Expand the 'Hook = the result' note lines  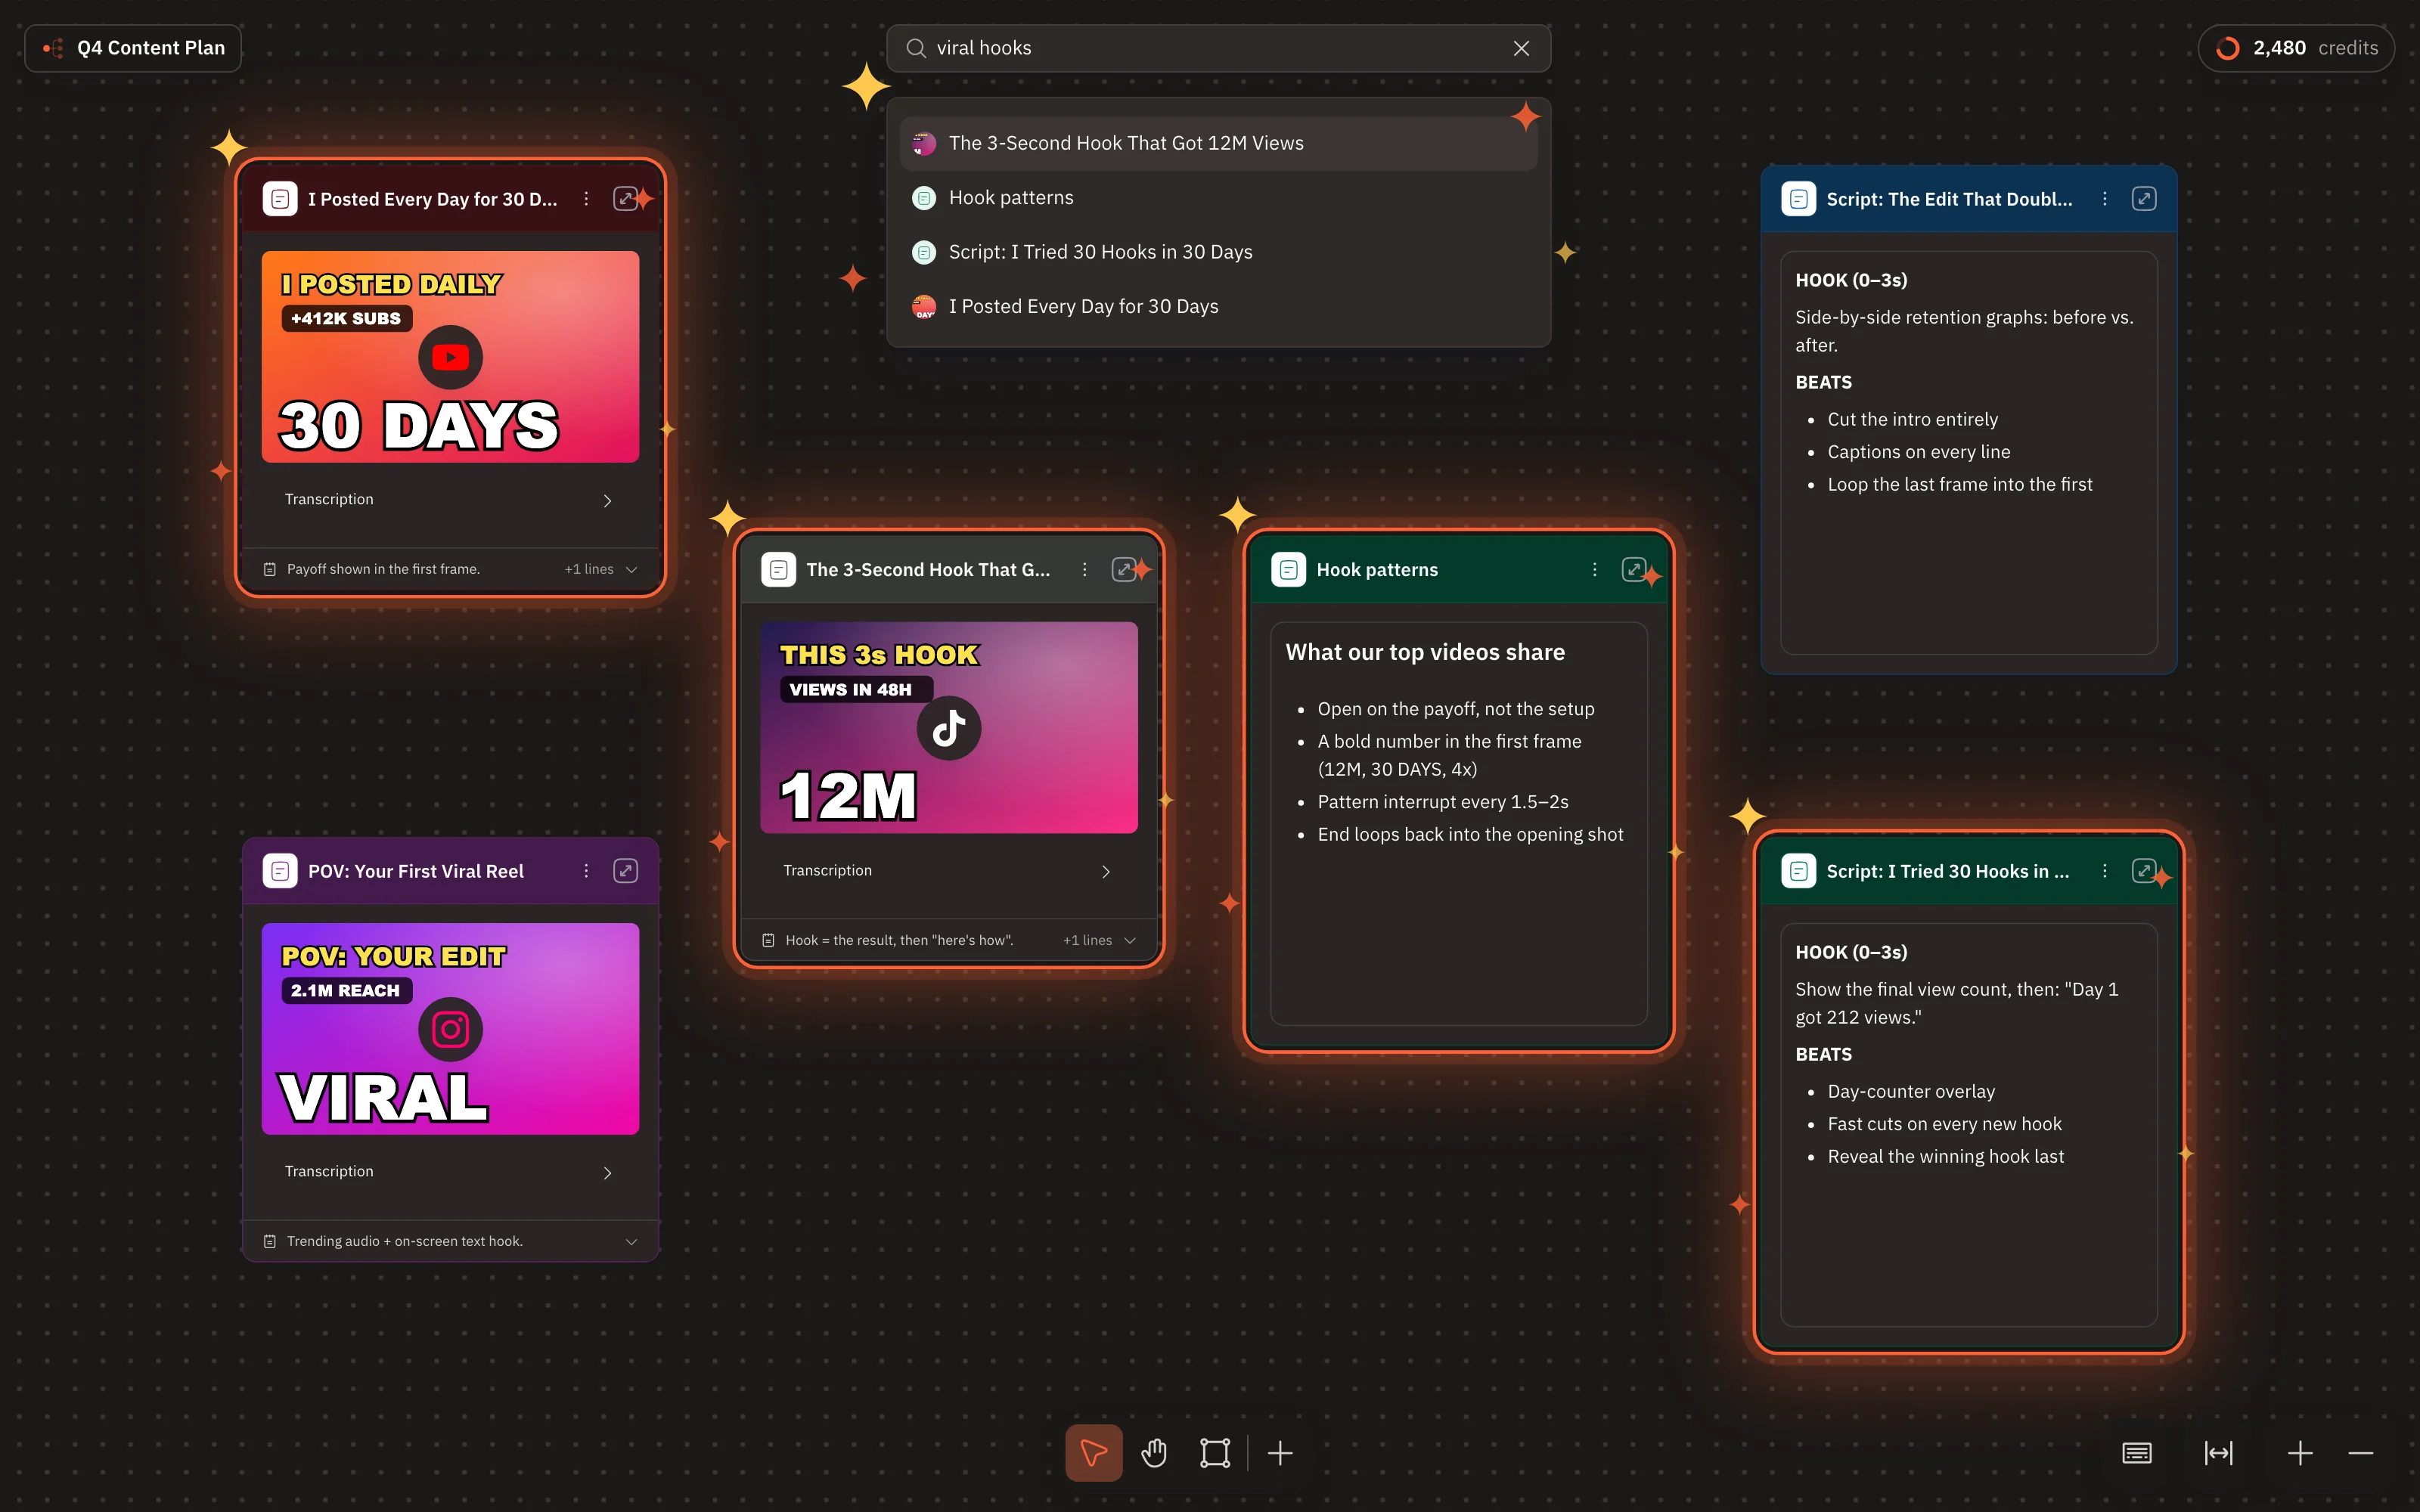point(1130,940)
